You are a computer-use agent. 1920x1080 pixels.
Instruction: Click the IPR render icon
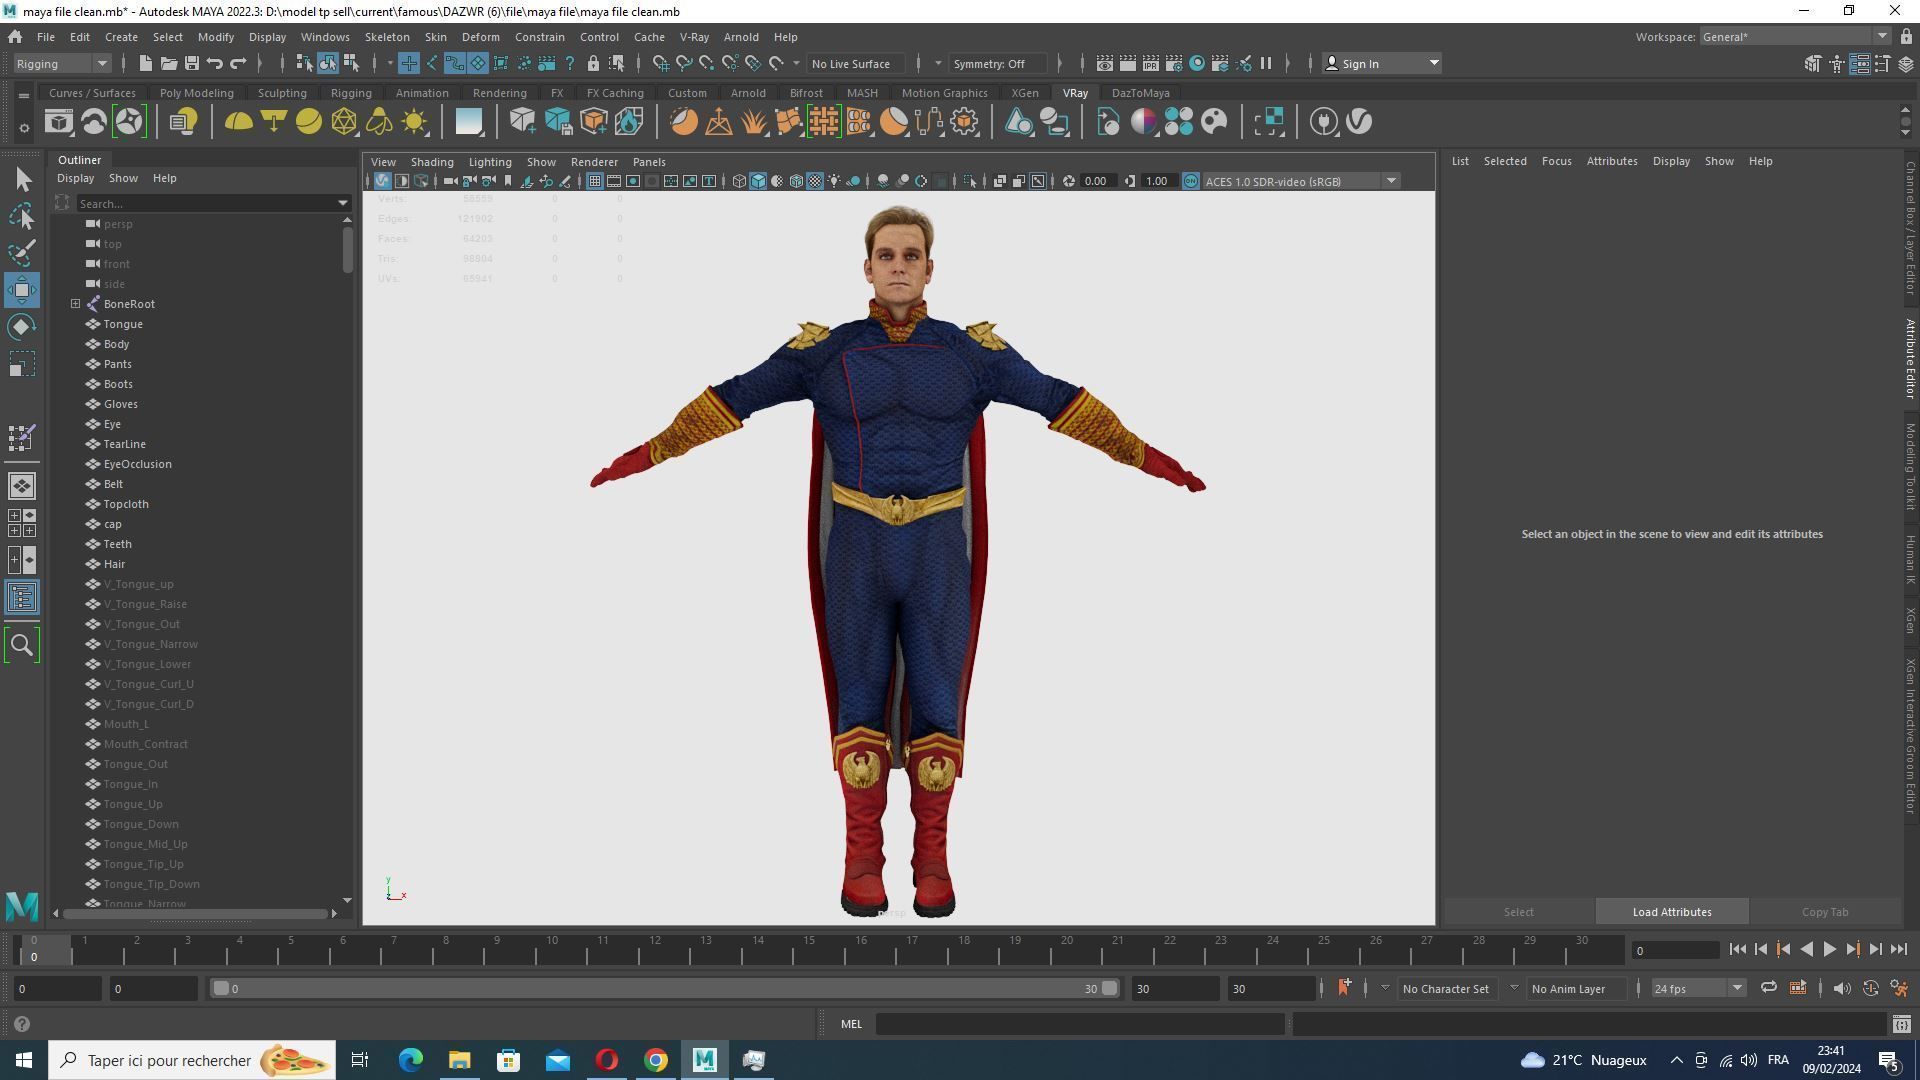[1150, 64]
